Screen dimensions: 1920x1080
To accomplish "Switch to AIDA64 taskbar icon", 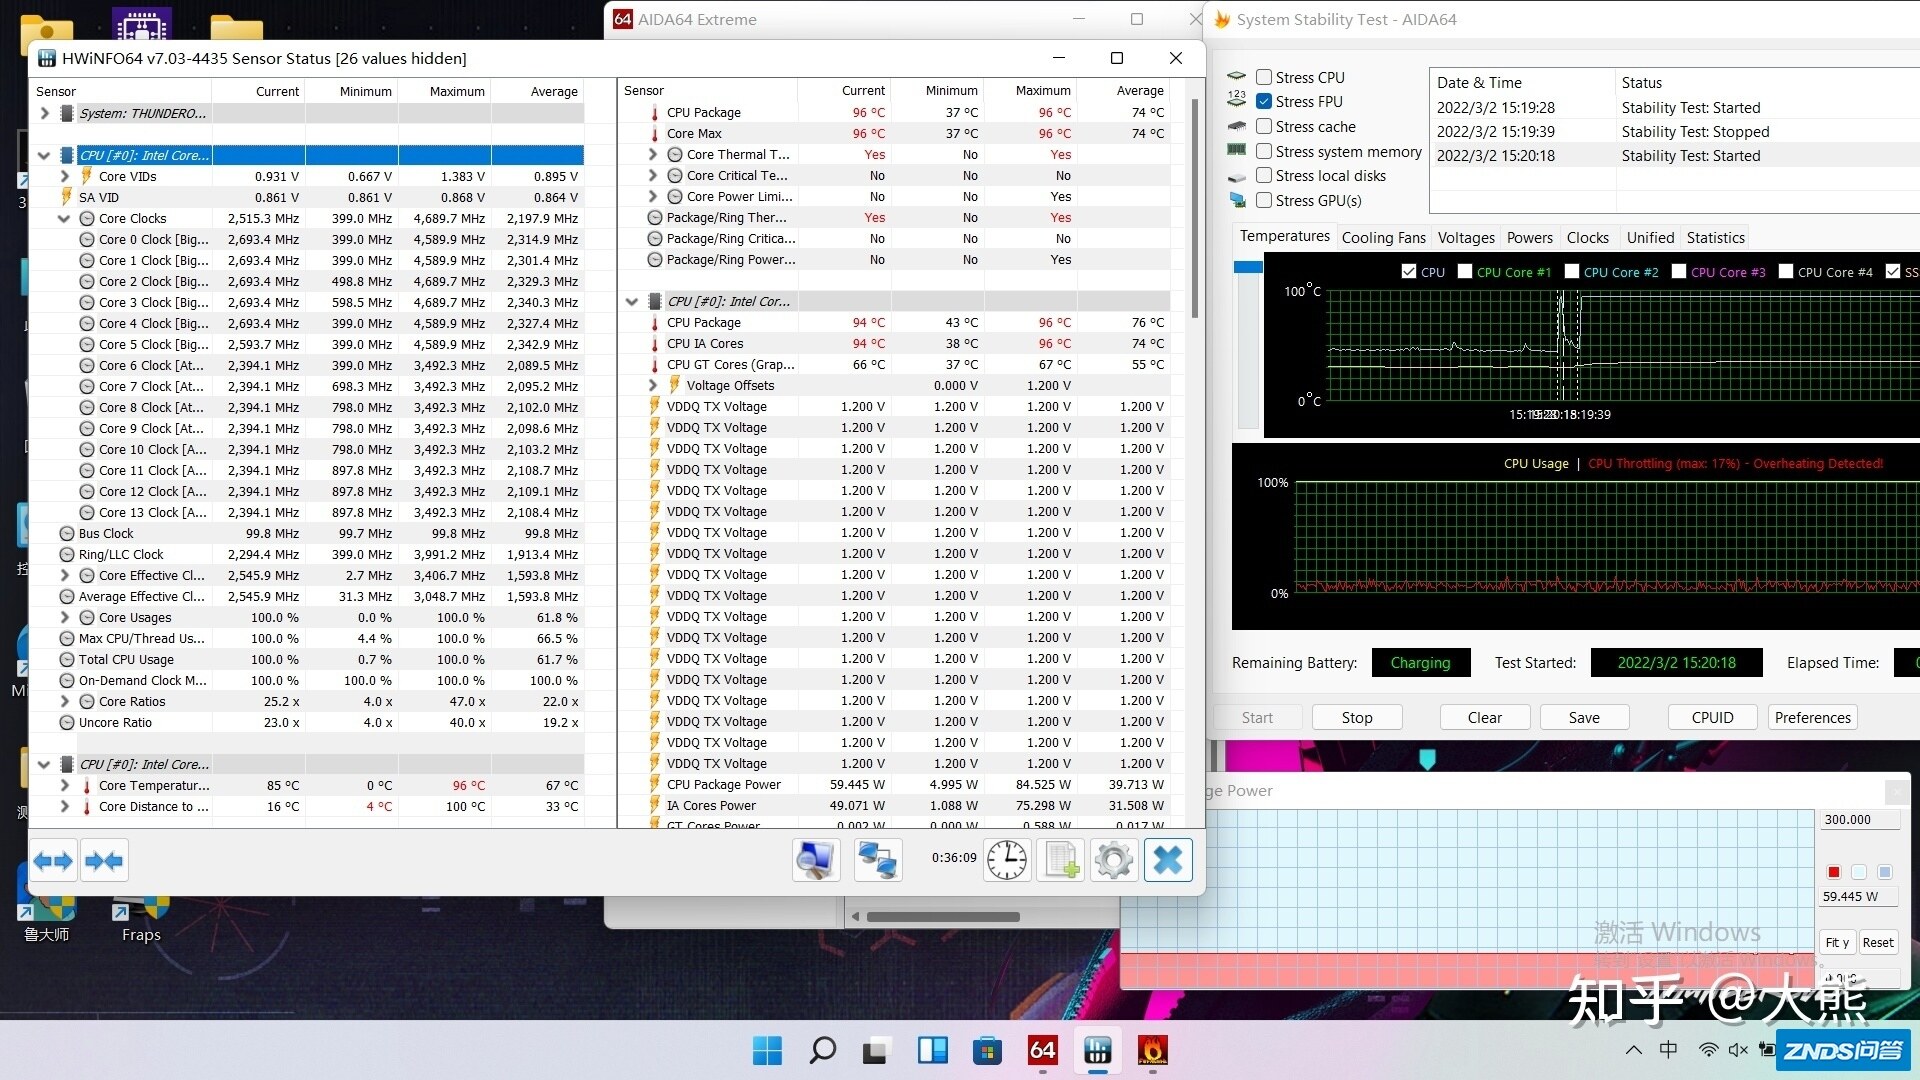I will tap(1042, 1050).
